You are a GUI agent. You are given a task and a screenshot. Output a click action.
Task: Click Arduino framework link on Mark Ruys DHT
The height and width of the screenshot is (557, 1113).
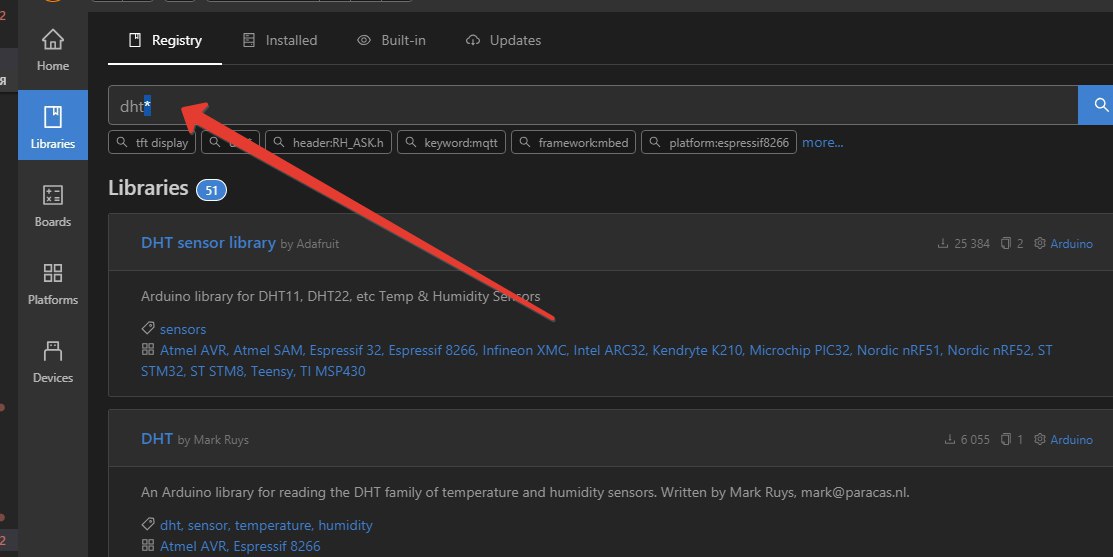1071,439
